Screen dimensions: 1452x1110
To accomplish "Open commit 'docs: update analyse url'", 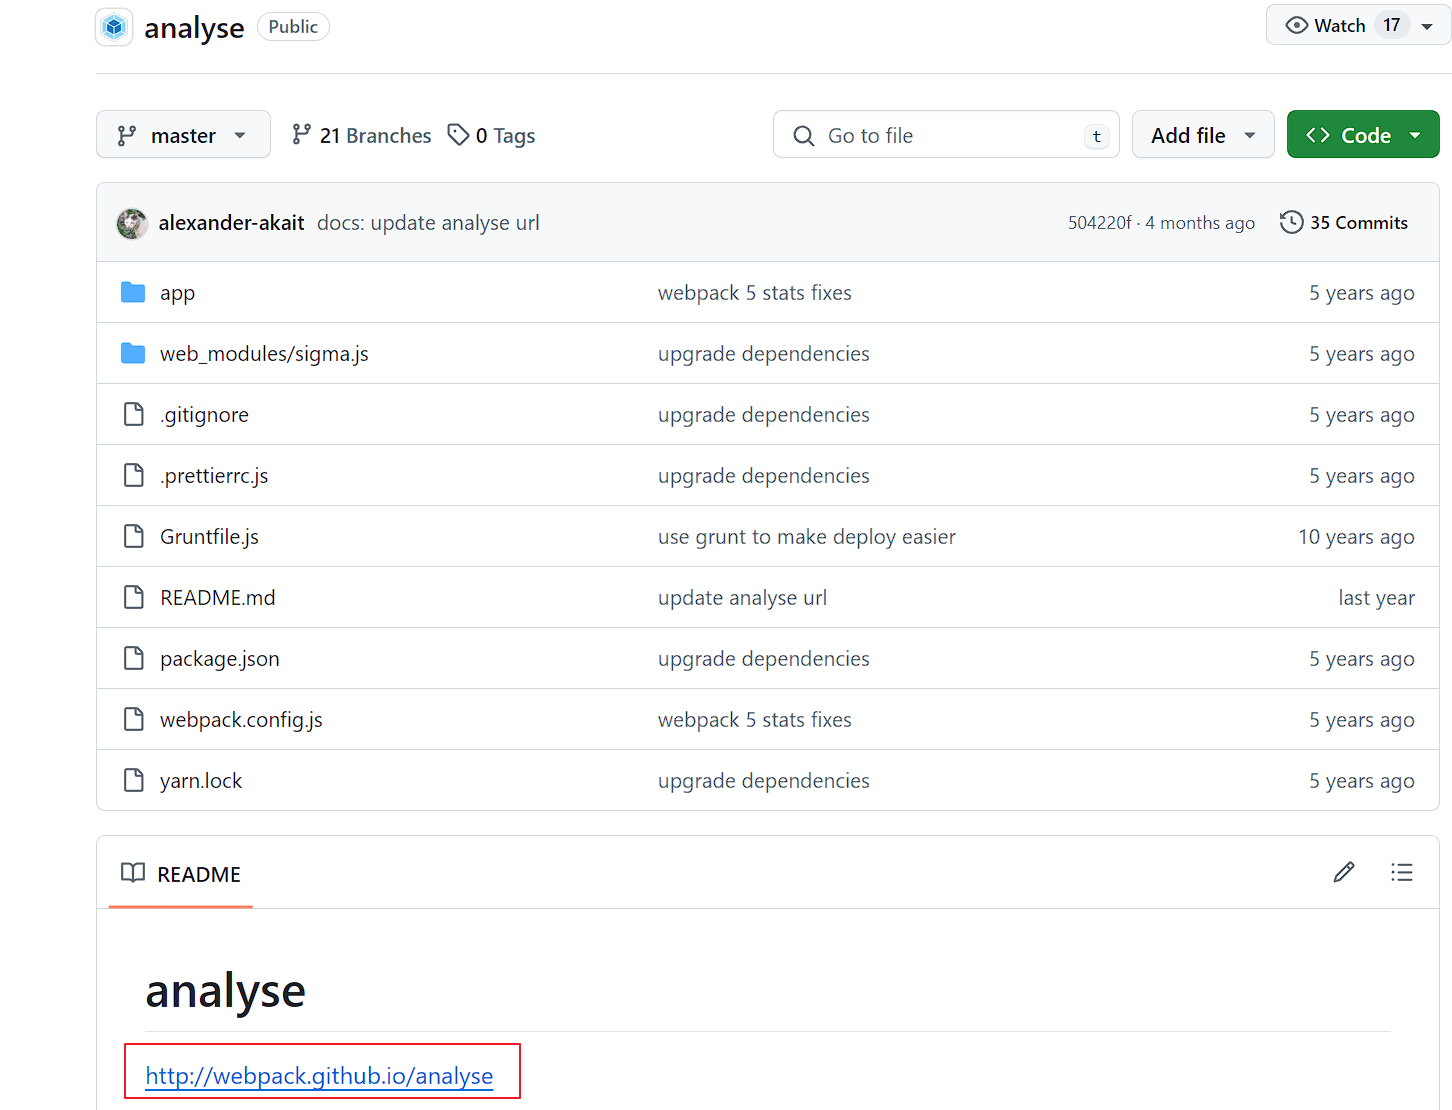I will pyautogui.click(x=428, y=223).
